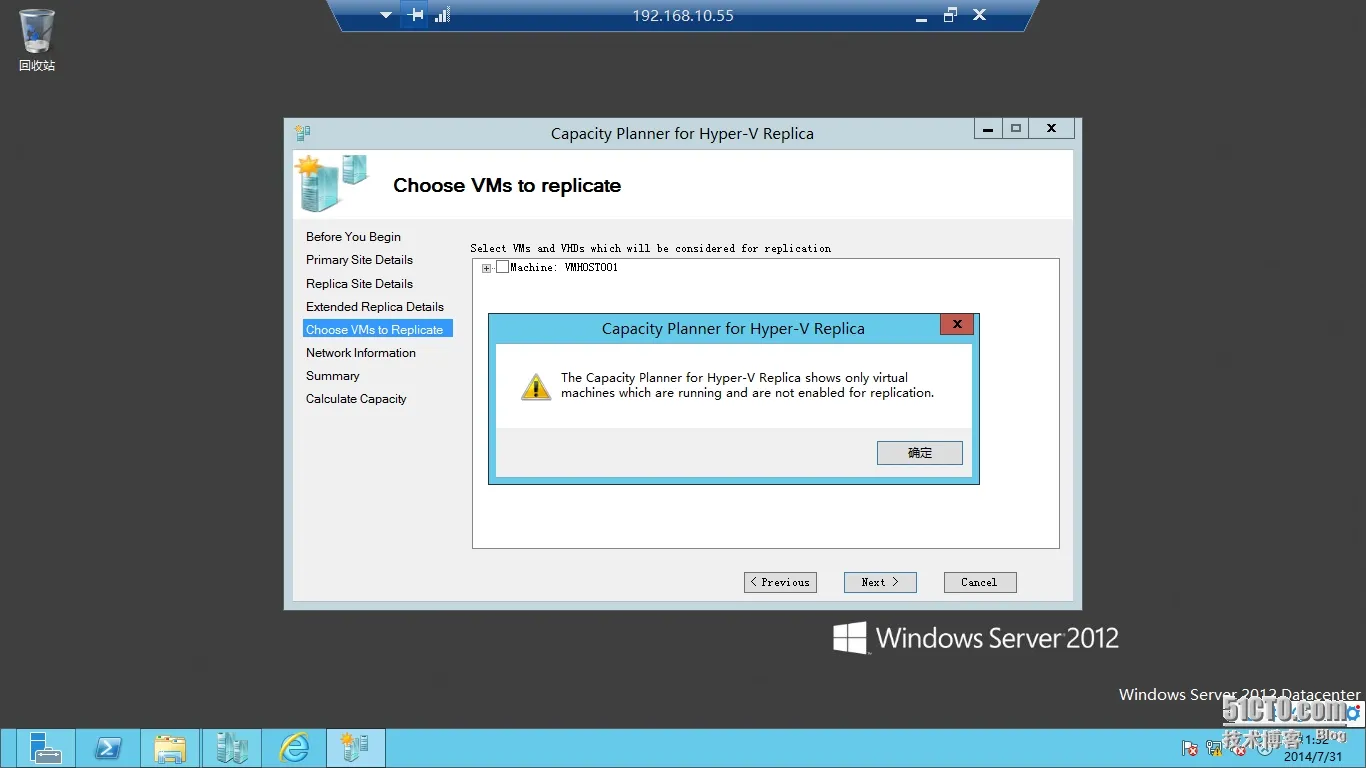Image resolution: width=1366 pixels, height=768 pixels.
Task: Minimize the Capacity Planner wizard window
Action: (988, 129)
